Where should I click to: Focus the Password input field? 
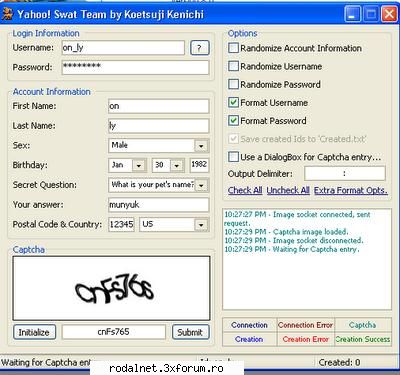[135, 67]
